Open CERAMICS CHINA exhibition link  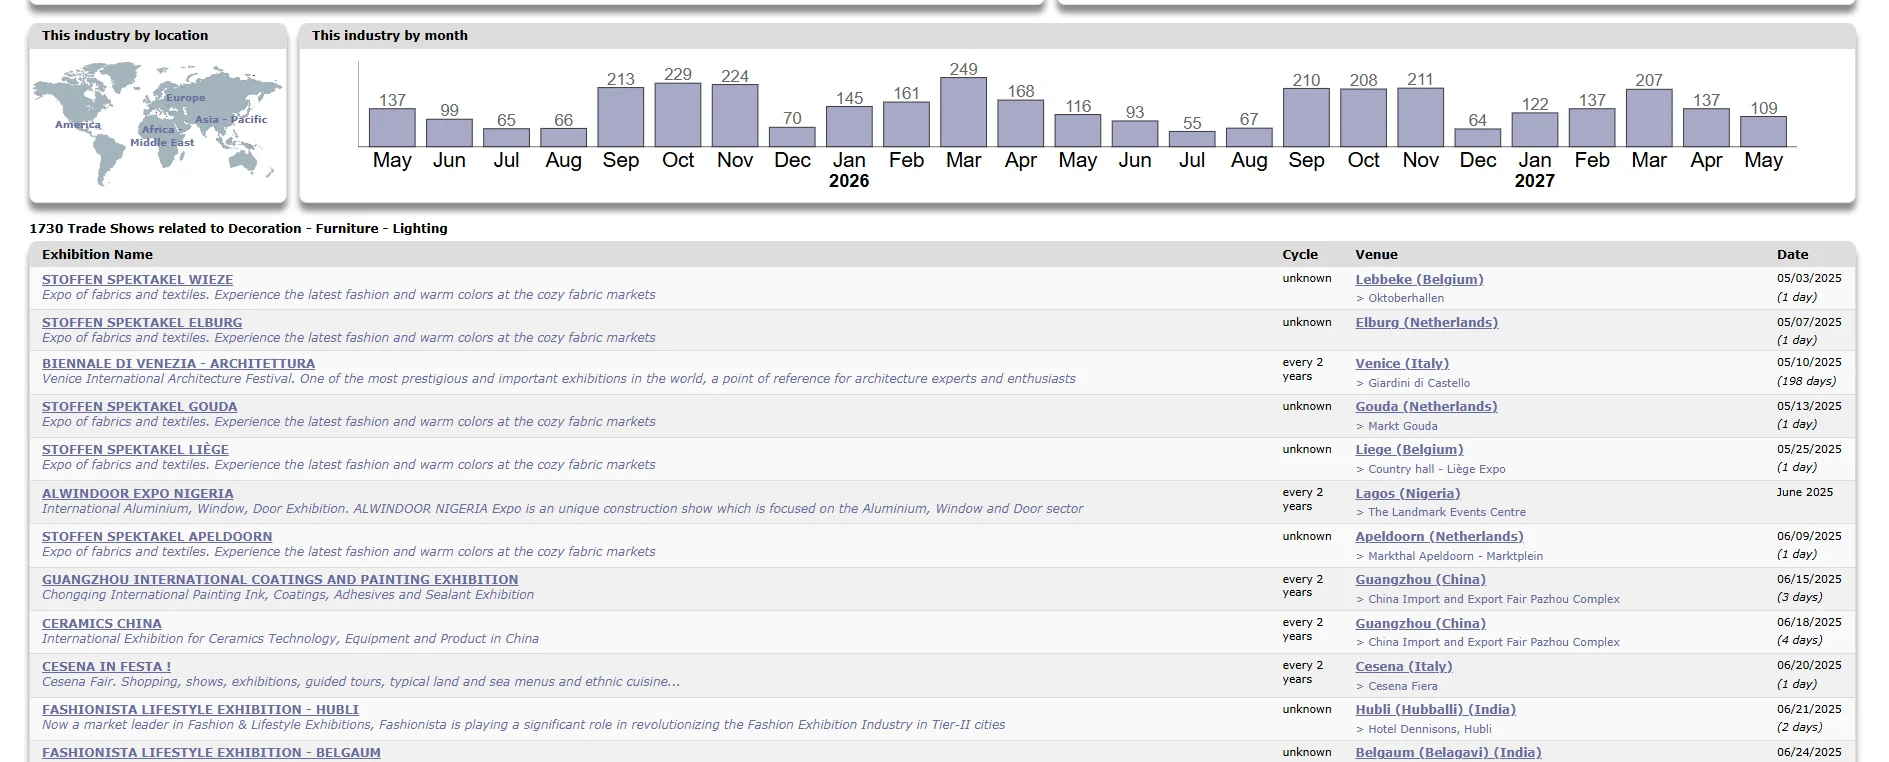click(101, 624)
